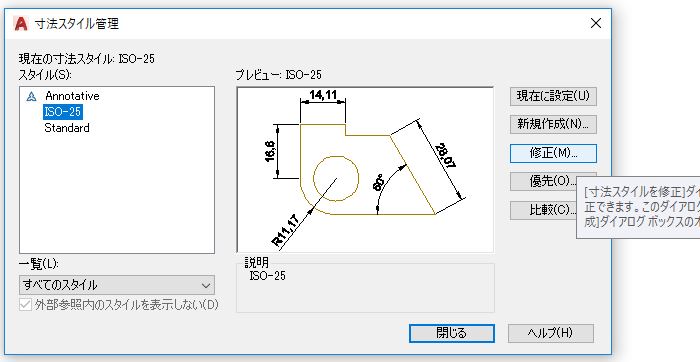The width and height of the screenshot is (700, 362).
Task: Click the dialog title 寸法スタイル管理
Action: tap(77, 24)
